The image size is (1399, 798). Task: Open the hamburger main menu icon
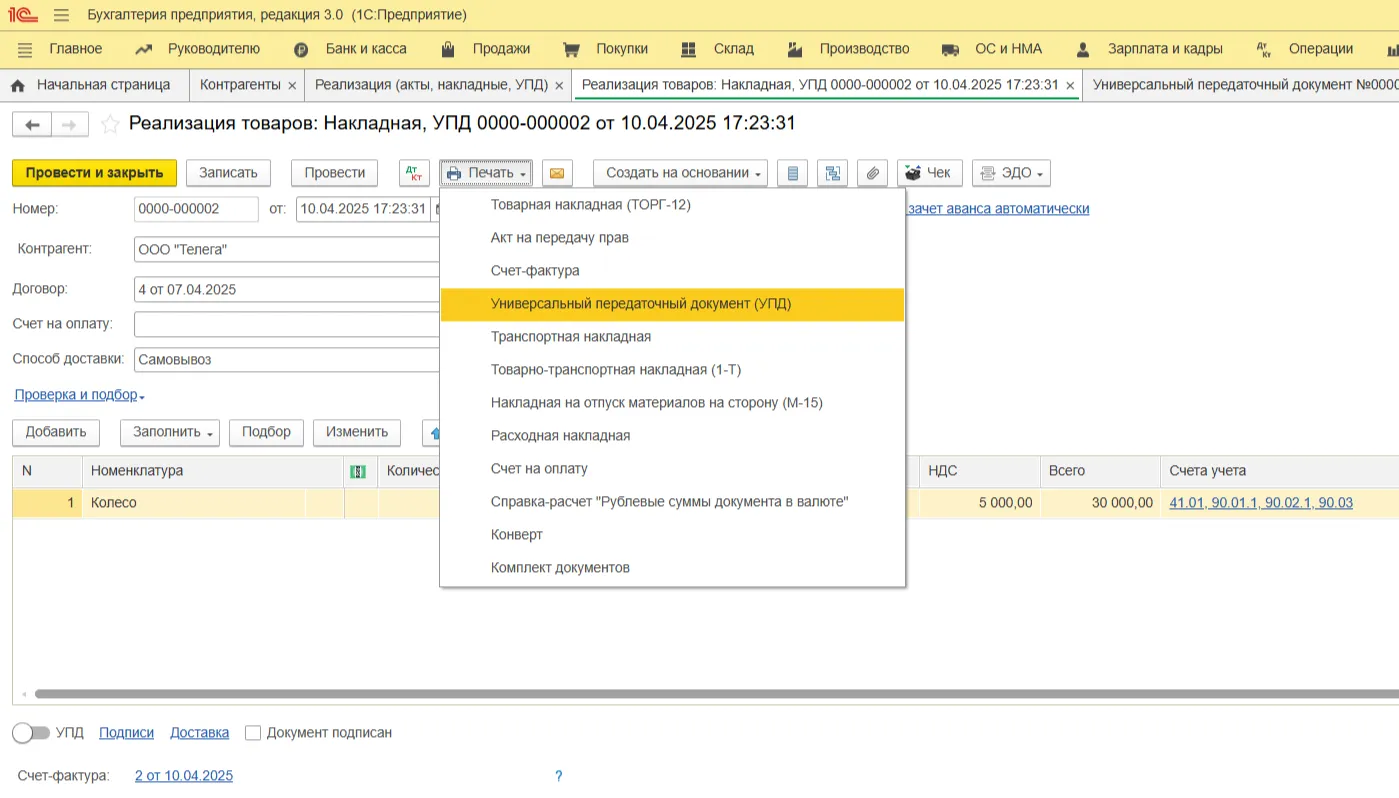coord(61,15)
